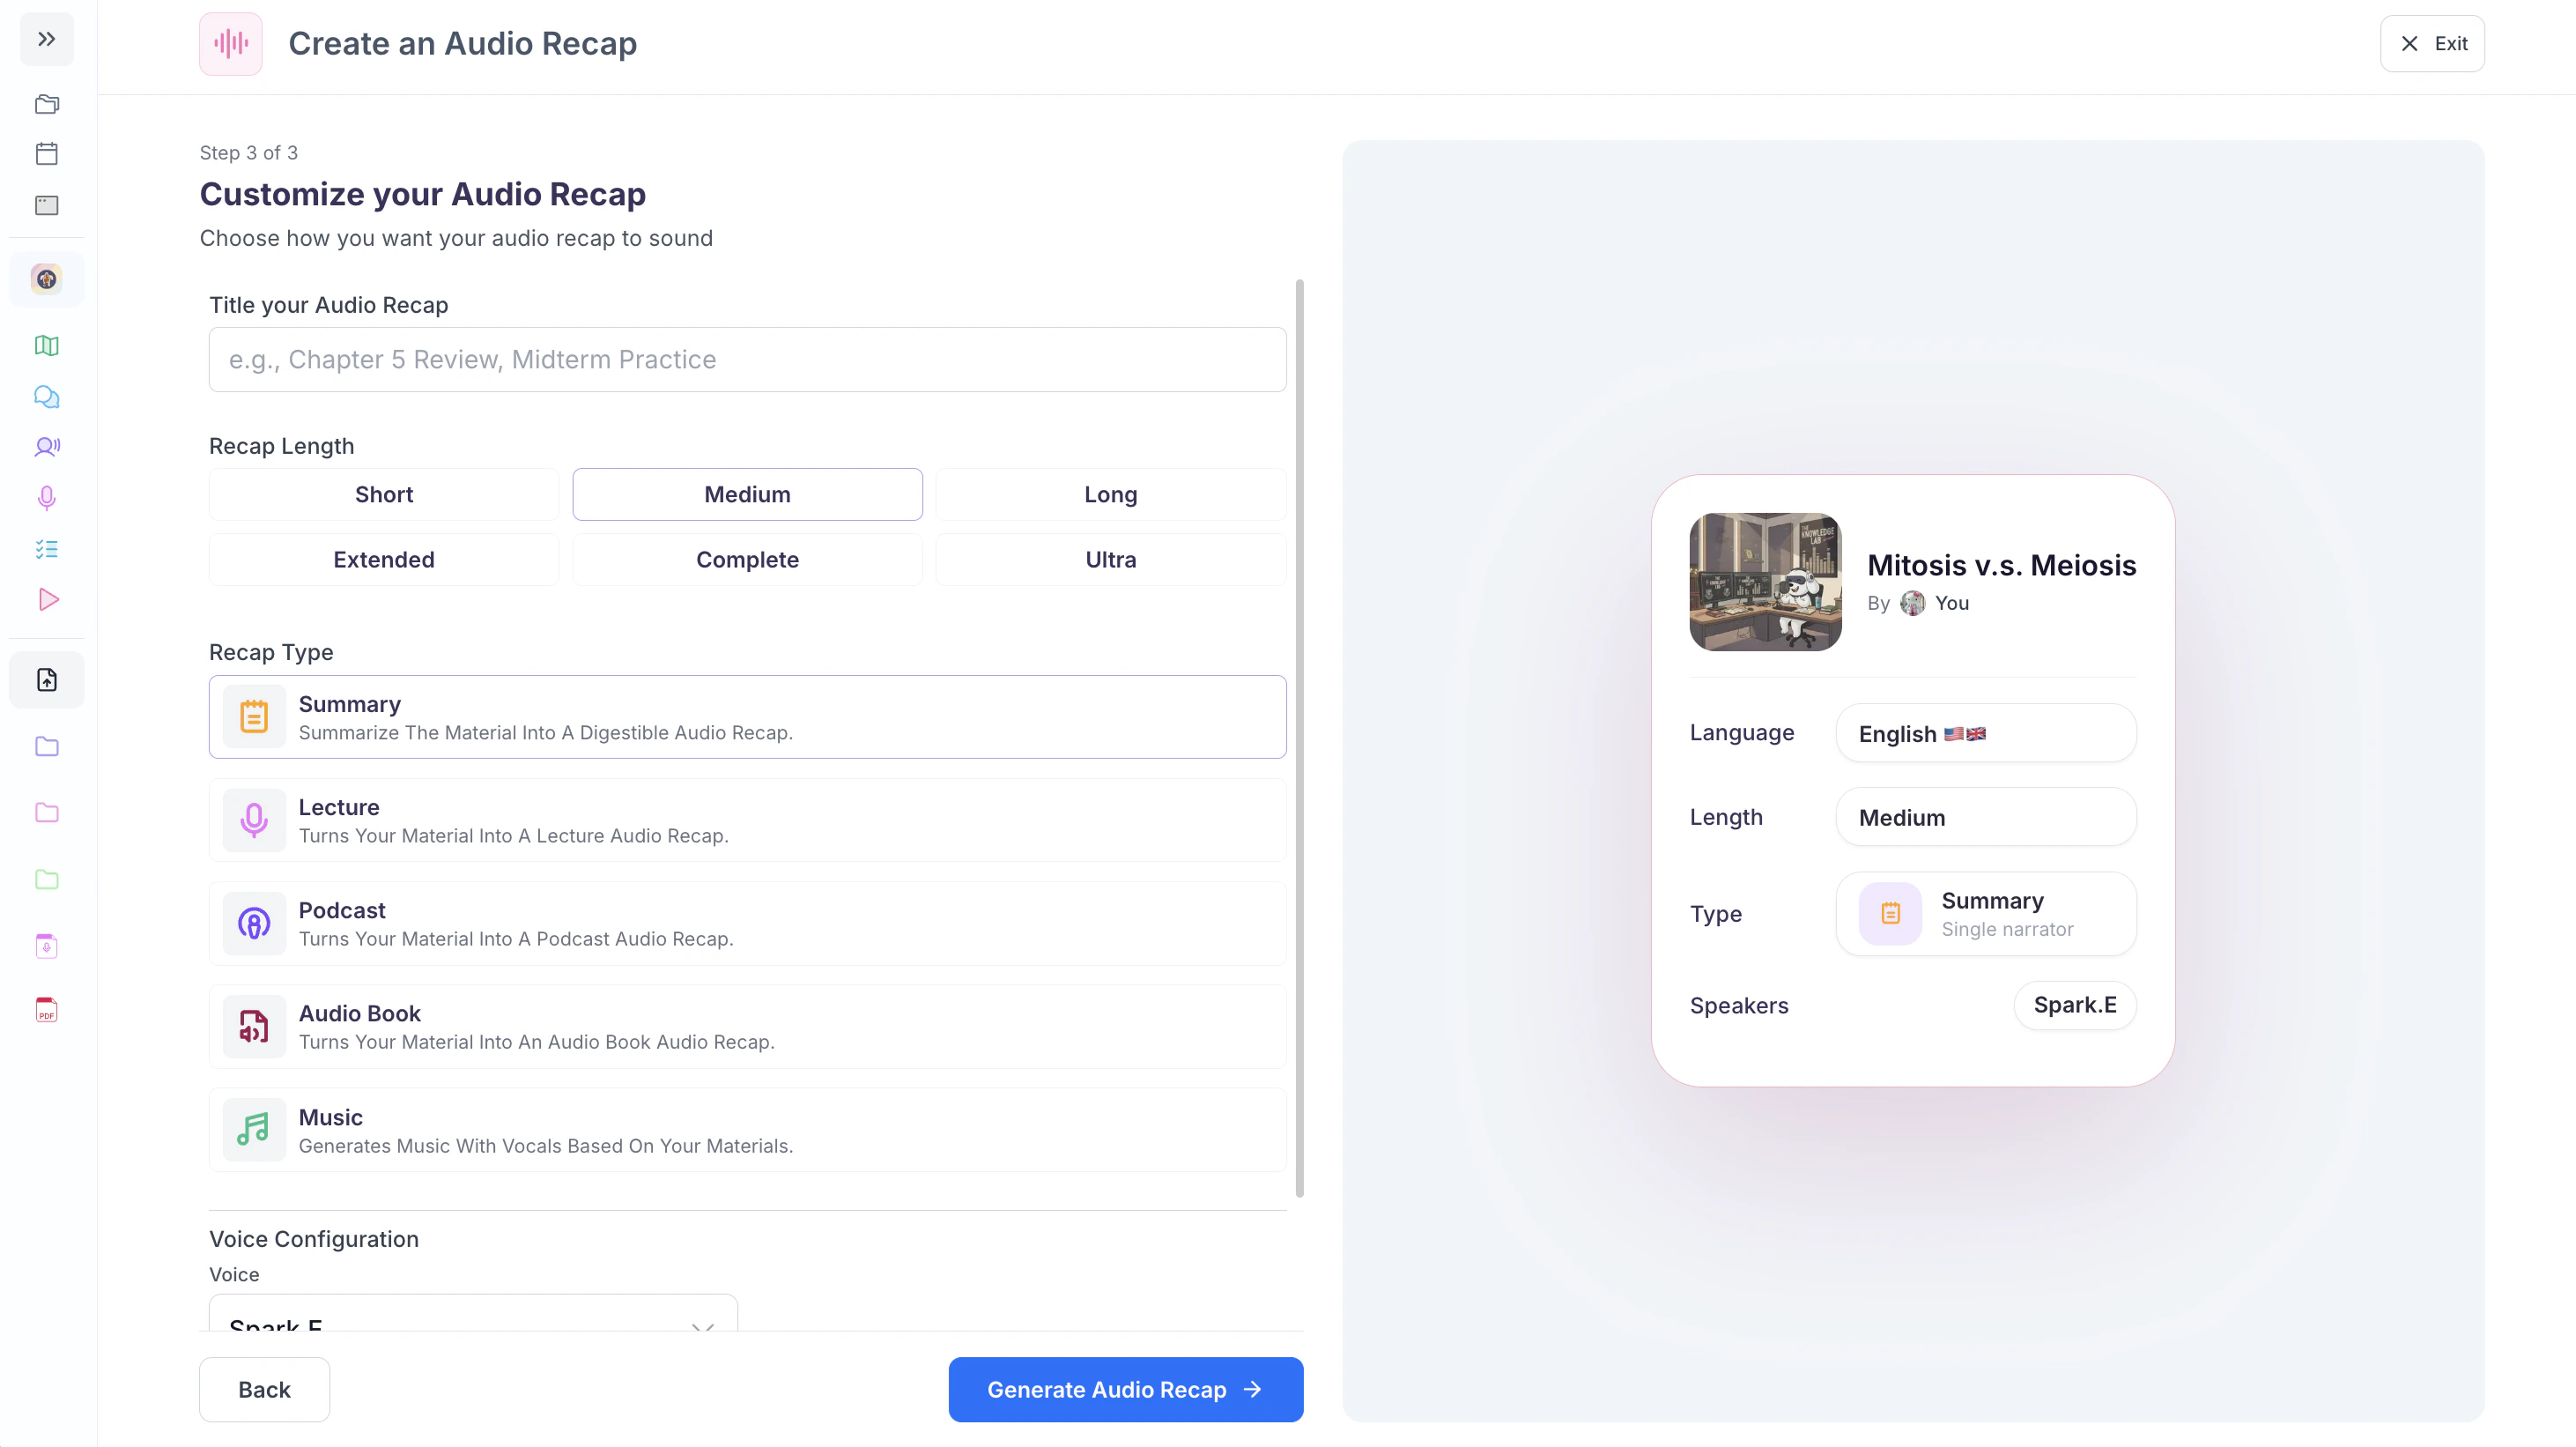The width and height of the screenshot is (2576, 1447).
Task: Open the chat bubbles icon in sidebar
Action: 46,397
